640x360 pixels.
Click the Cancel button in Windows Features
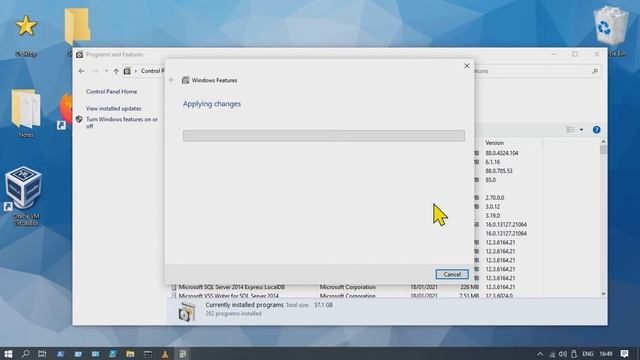tap(452, 274)
